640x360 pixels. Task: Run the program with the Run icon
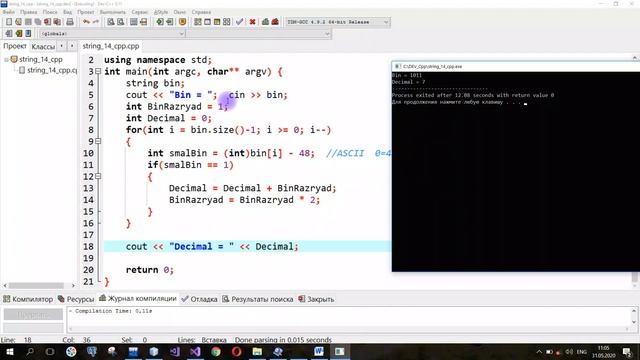(x=207, y=22)
